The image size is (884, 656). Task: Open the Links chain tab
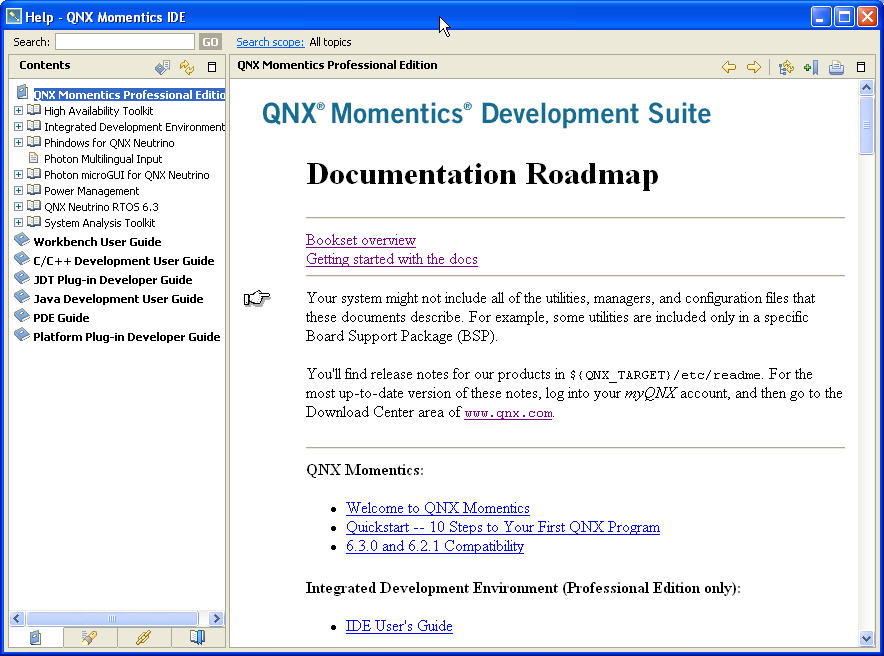tap(143, 637)
